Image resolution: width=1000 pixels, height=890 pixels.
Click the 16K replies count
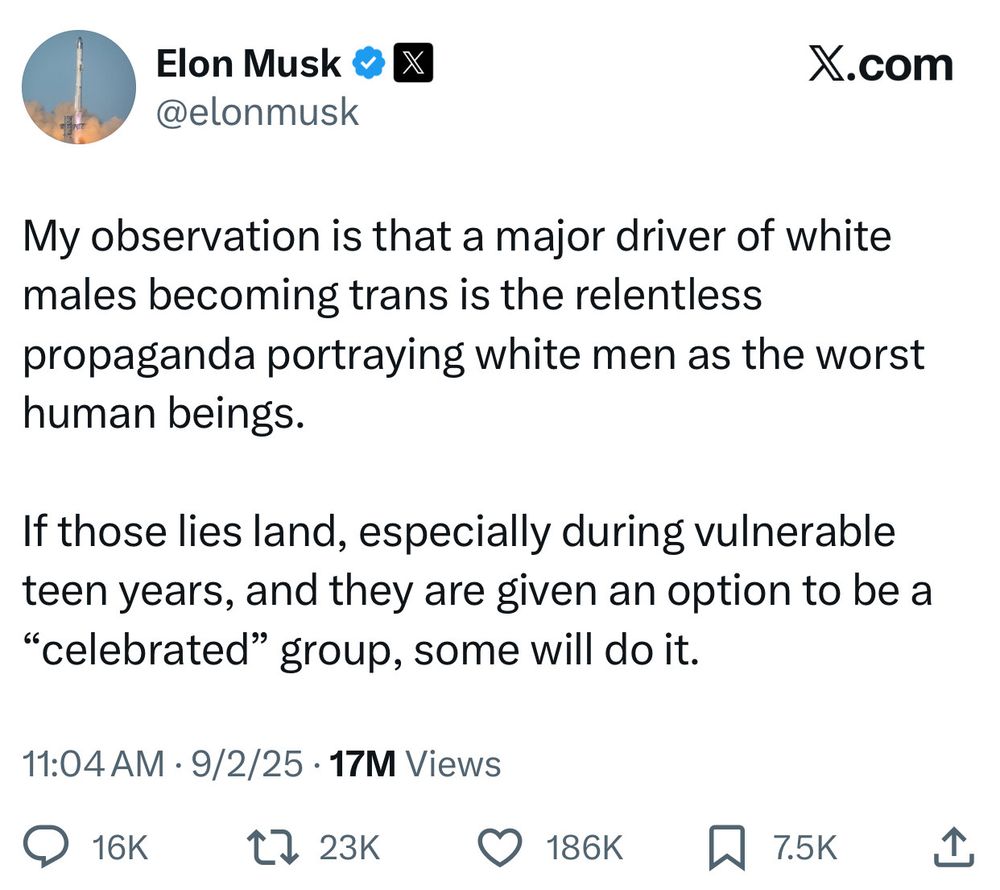point(119,848)
